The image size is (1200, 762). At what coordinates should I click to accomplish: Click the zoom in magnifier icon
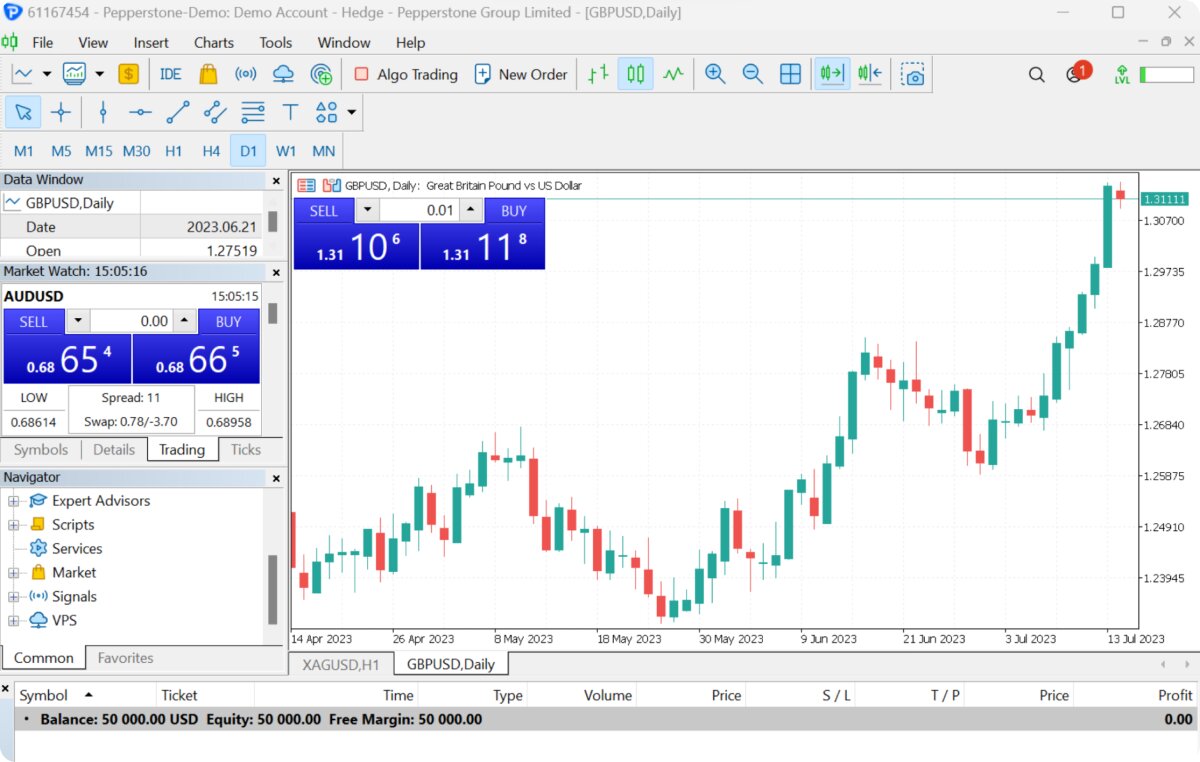coord(715,74)
